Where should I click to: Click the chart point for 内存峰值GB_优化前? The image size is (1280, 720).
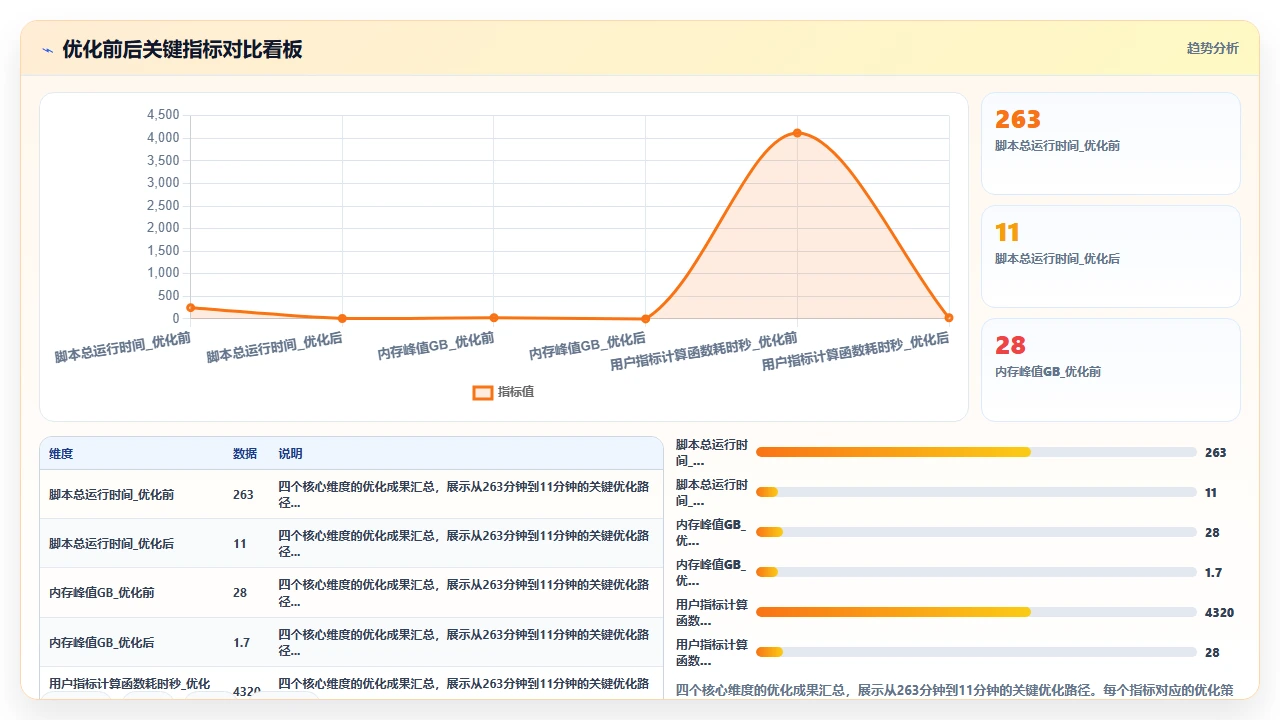(x=493, y=318)
